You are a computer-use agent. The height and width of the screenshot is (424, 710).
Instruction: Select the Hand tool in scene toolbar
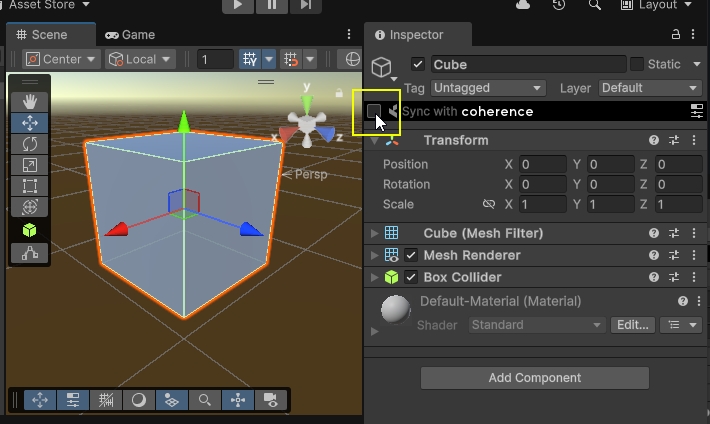(x=29, y=101)
